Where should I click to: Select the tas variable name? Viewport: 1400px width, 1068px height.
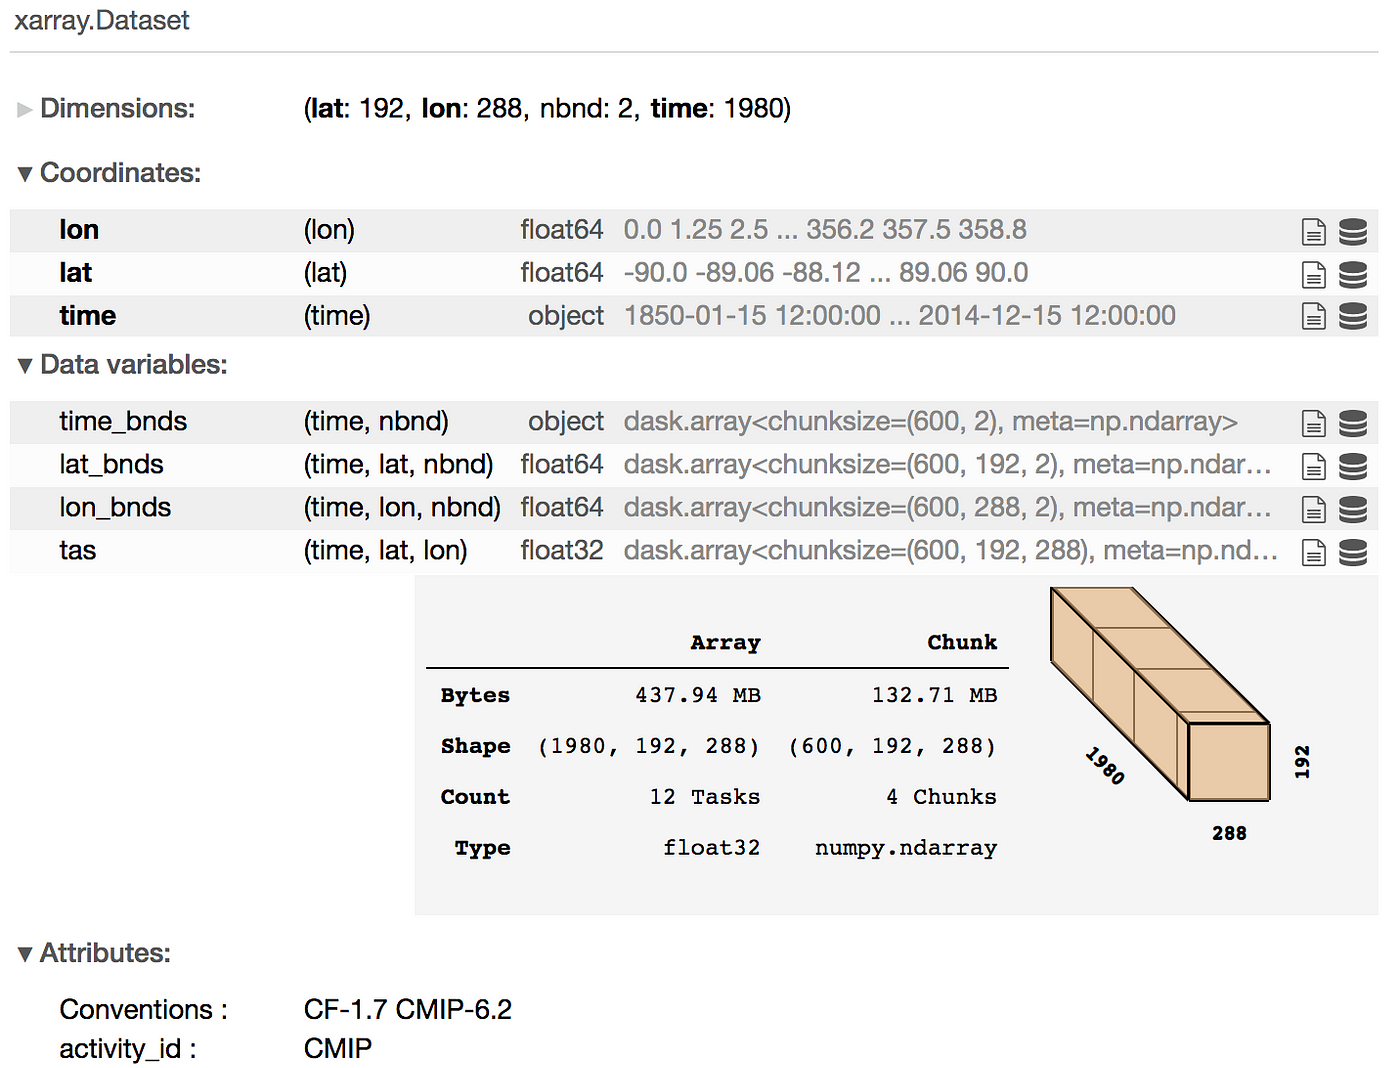pyautogui.click(x=77, y=551)
